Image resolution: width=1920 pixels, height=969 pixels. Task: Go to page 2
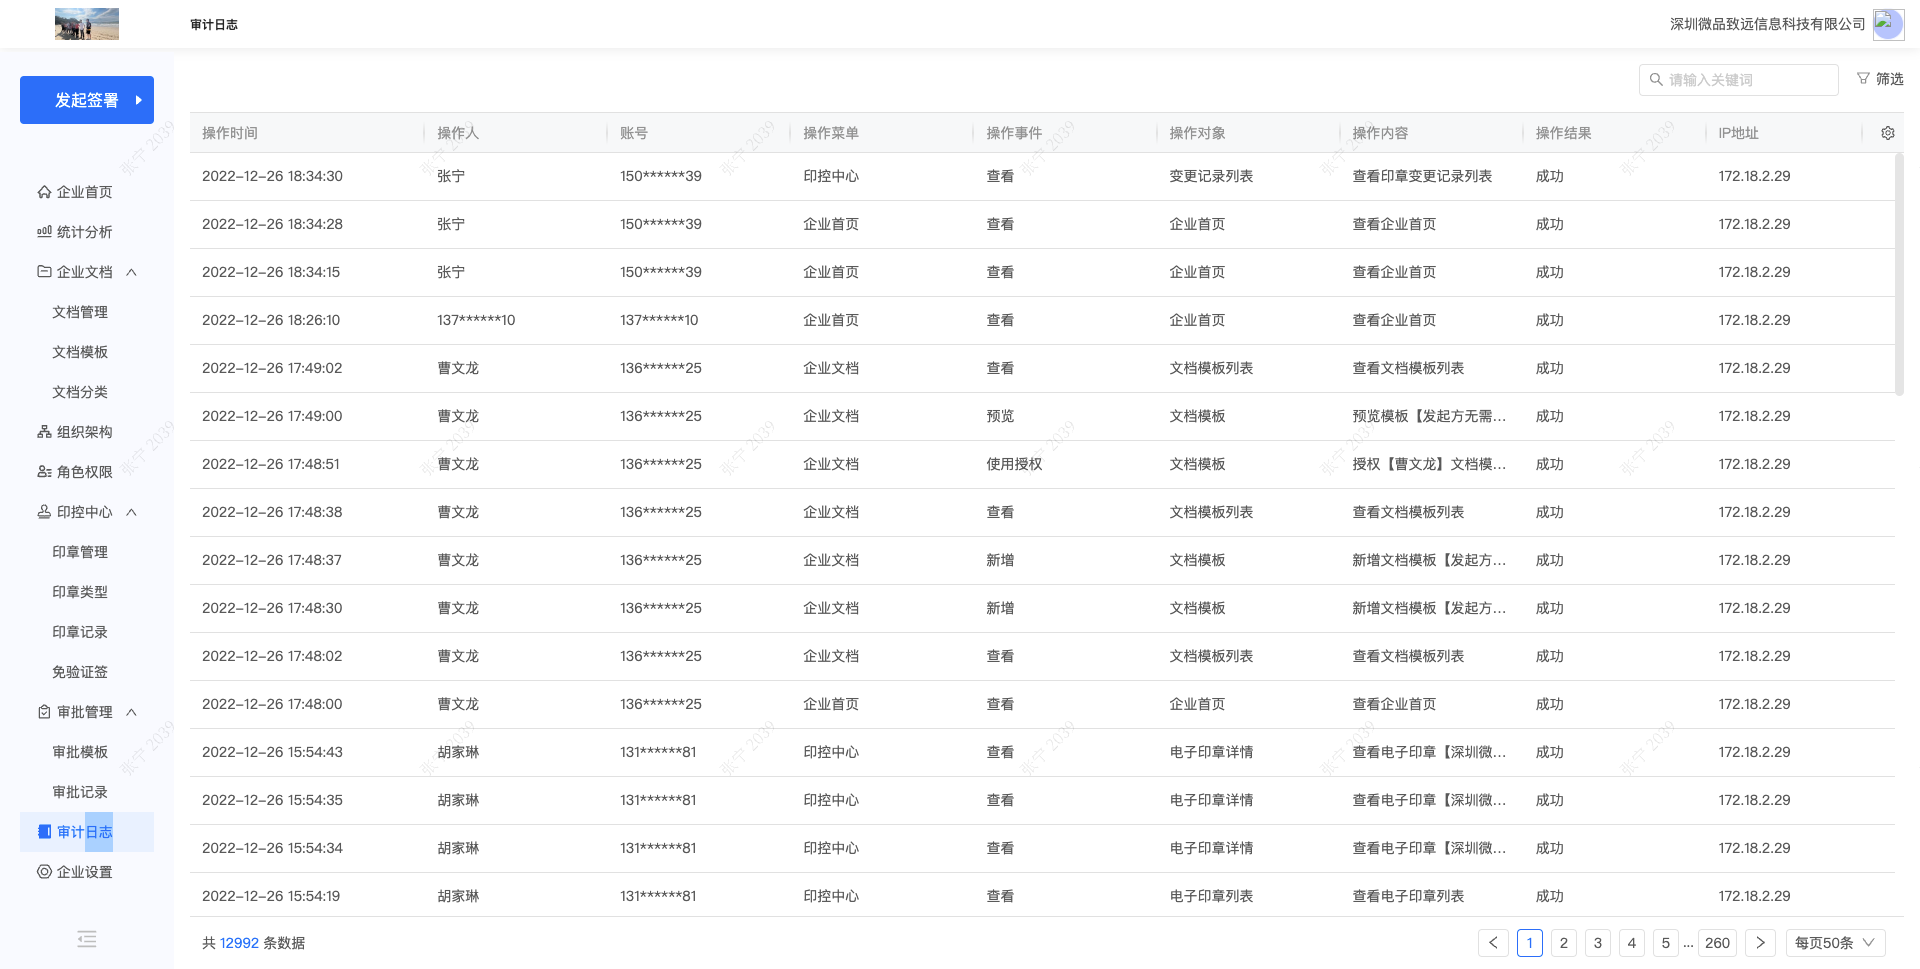1564,943
